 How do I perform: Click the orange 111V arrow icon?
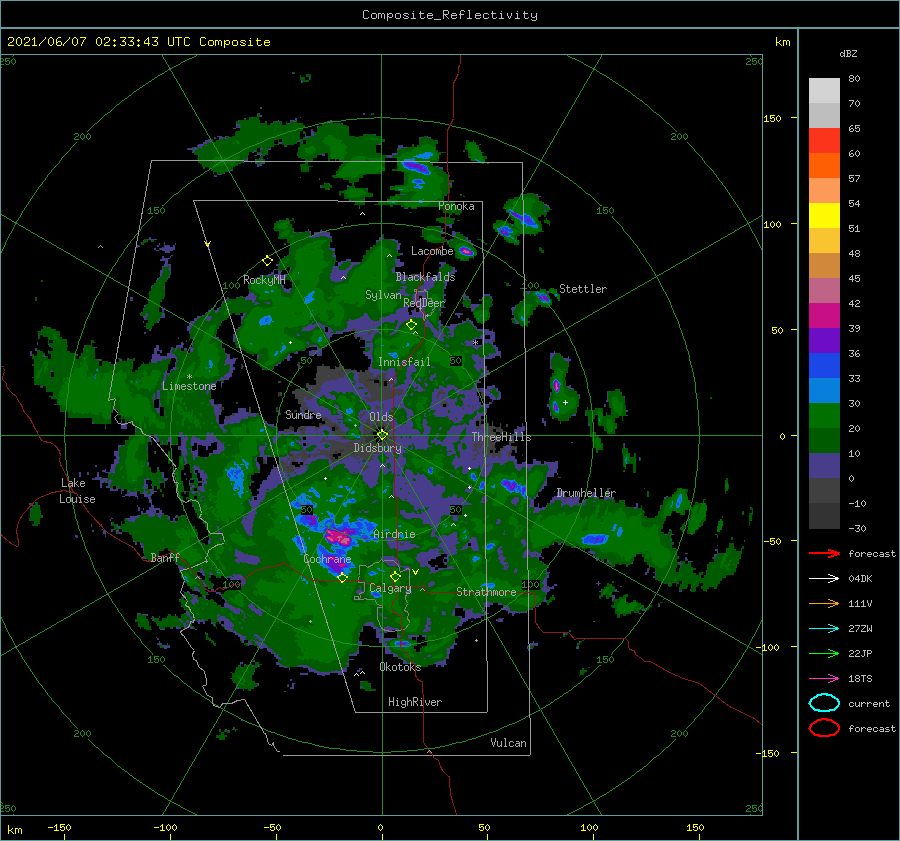tap(824, 603)
